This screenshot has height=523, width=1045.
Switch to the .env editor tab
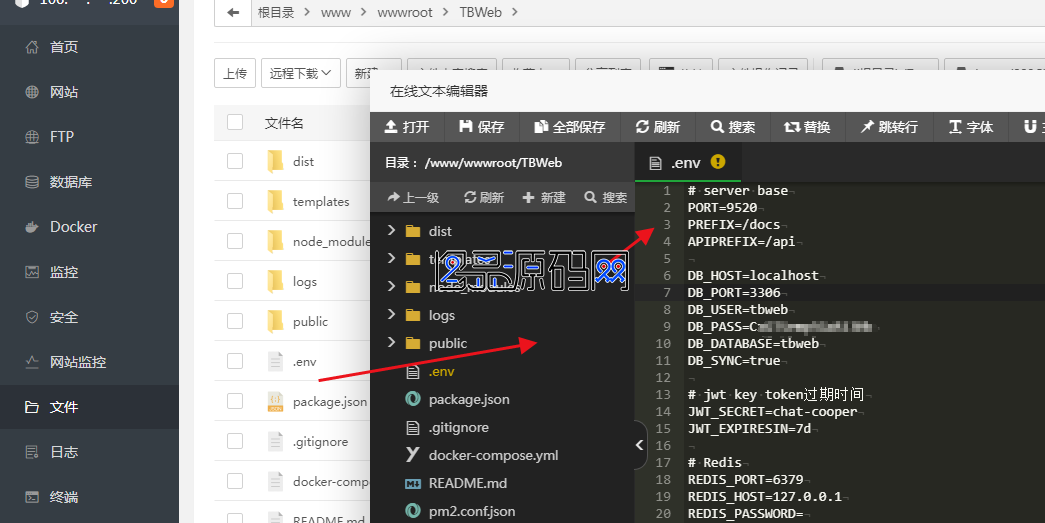tap(687, 163)
